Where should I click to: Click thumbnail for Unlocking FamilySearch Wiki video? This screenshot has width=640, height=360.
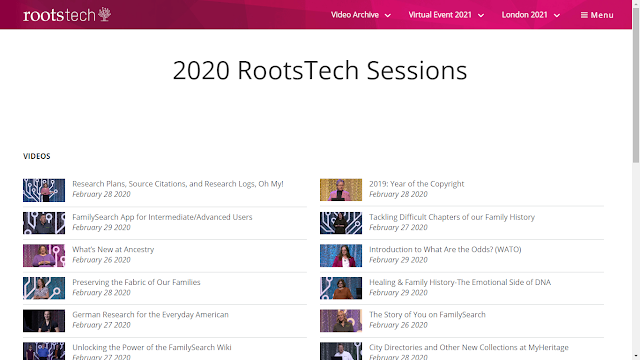[x=44, y=351]
